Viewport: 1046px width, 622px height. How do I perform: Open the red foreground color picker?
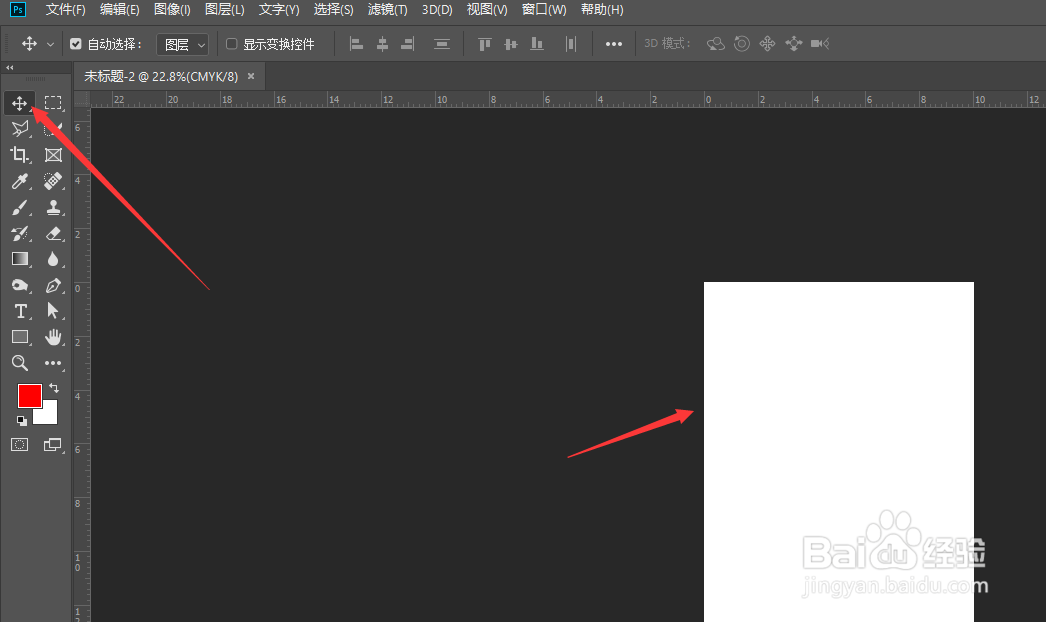point(29,396)
